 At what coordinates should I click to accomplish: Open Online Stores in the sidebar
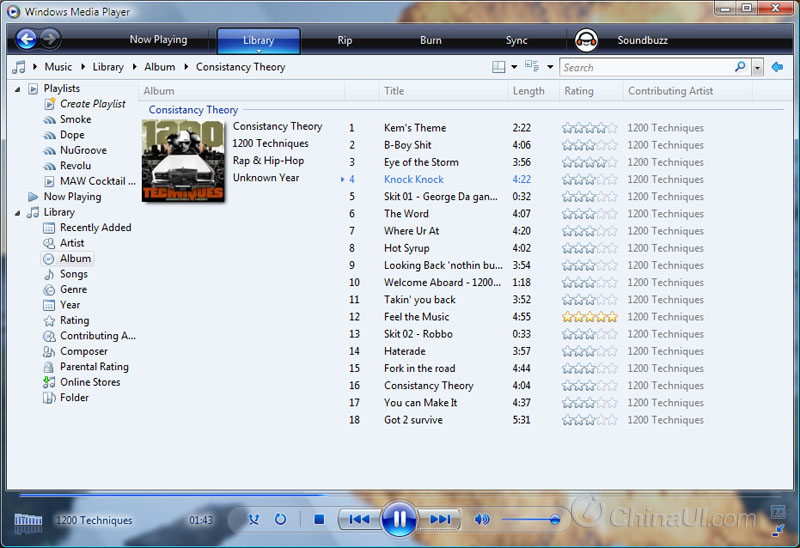[x=90, y=382]
